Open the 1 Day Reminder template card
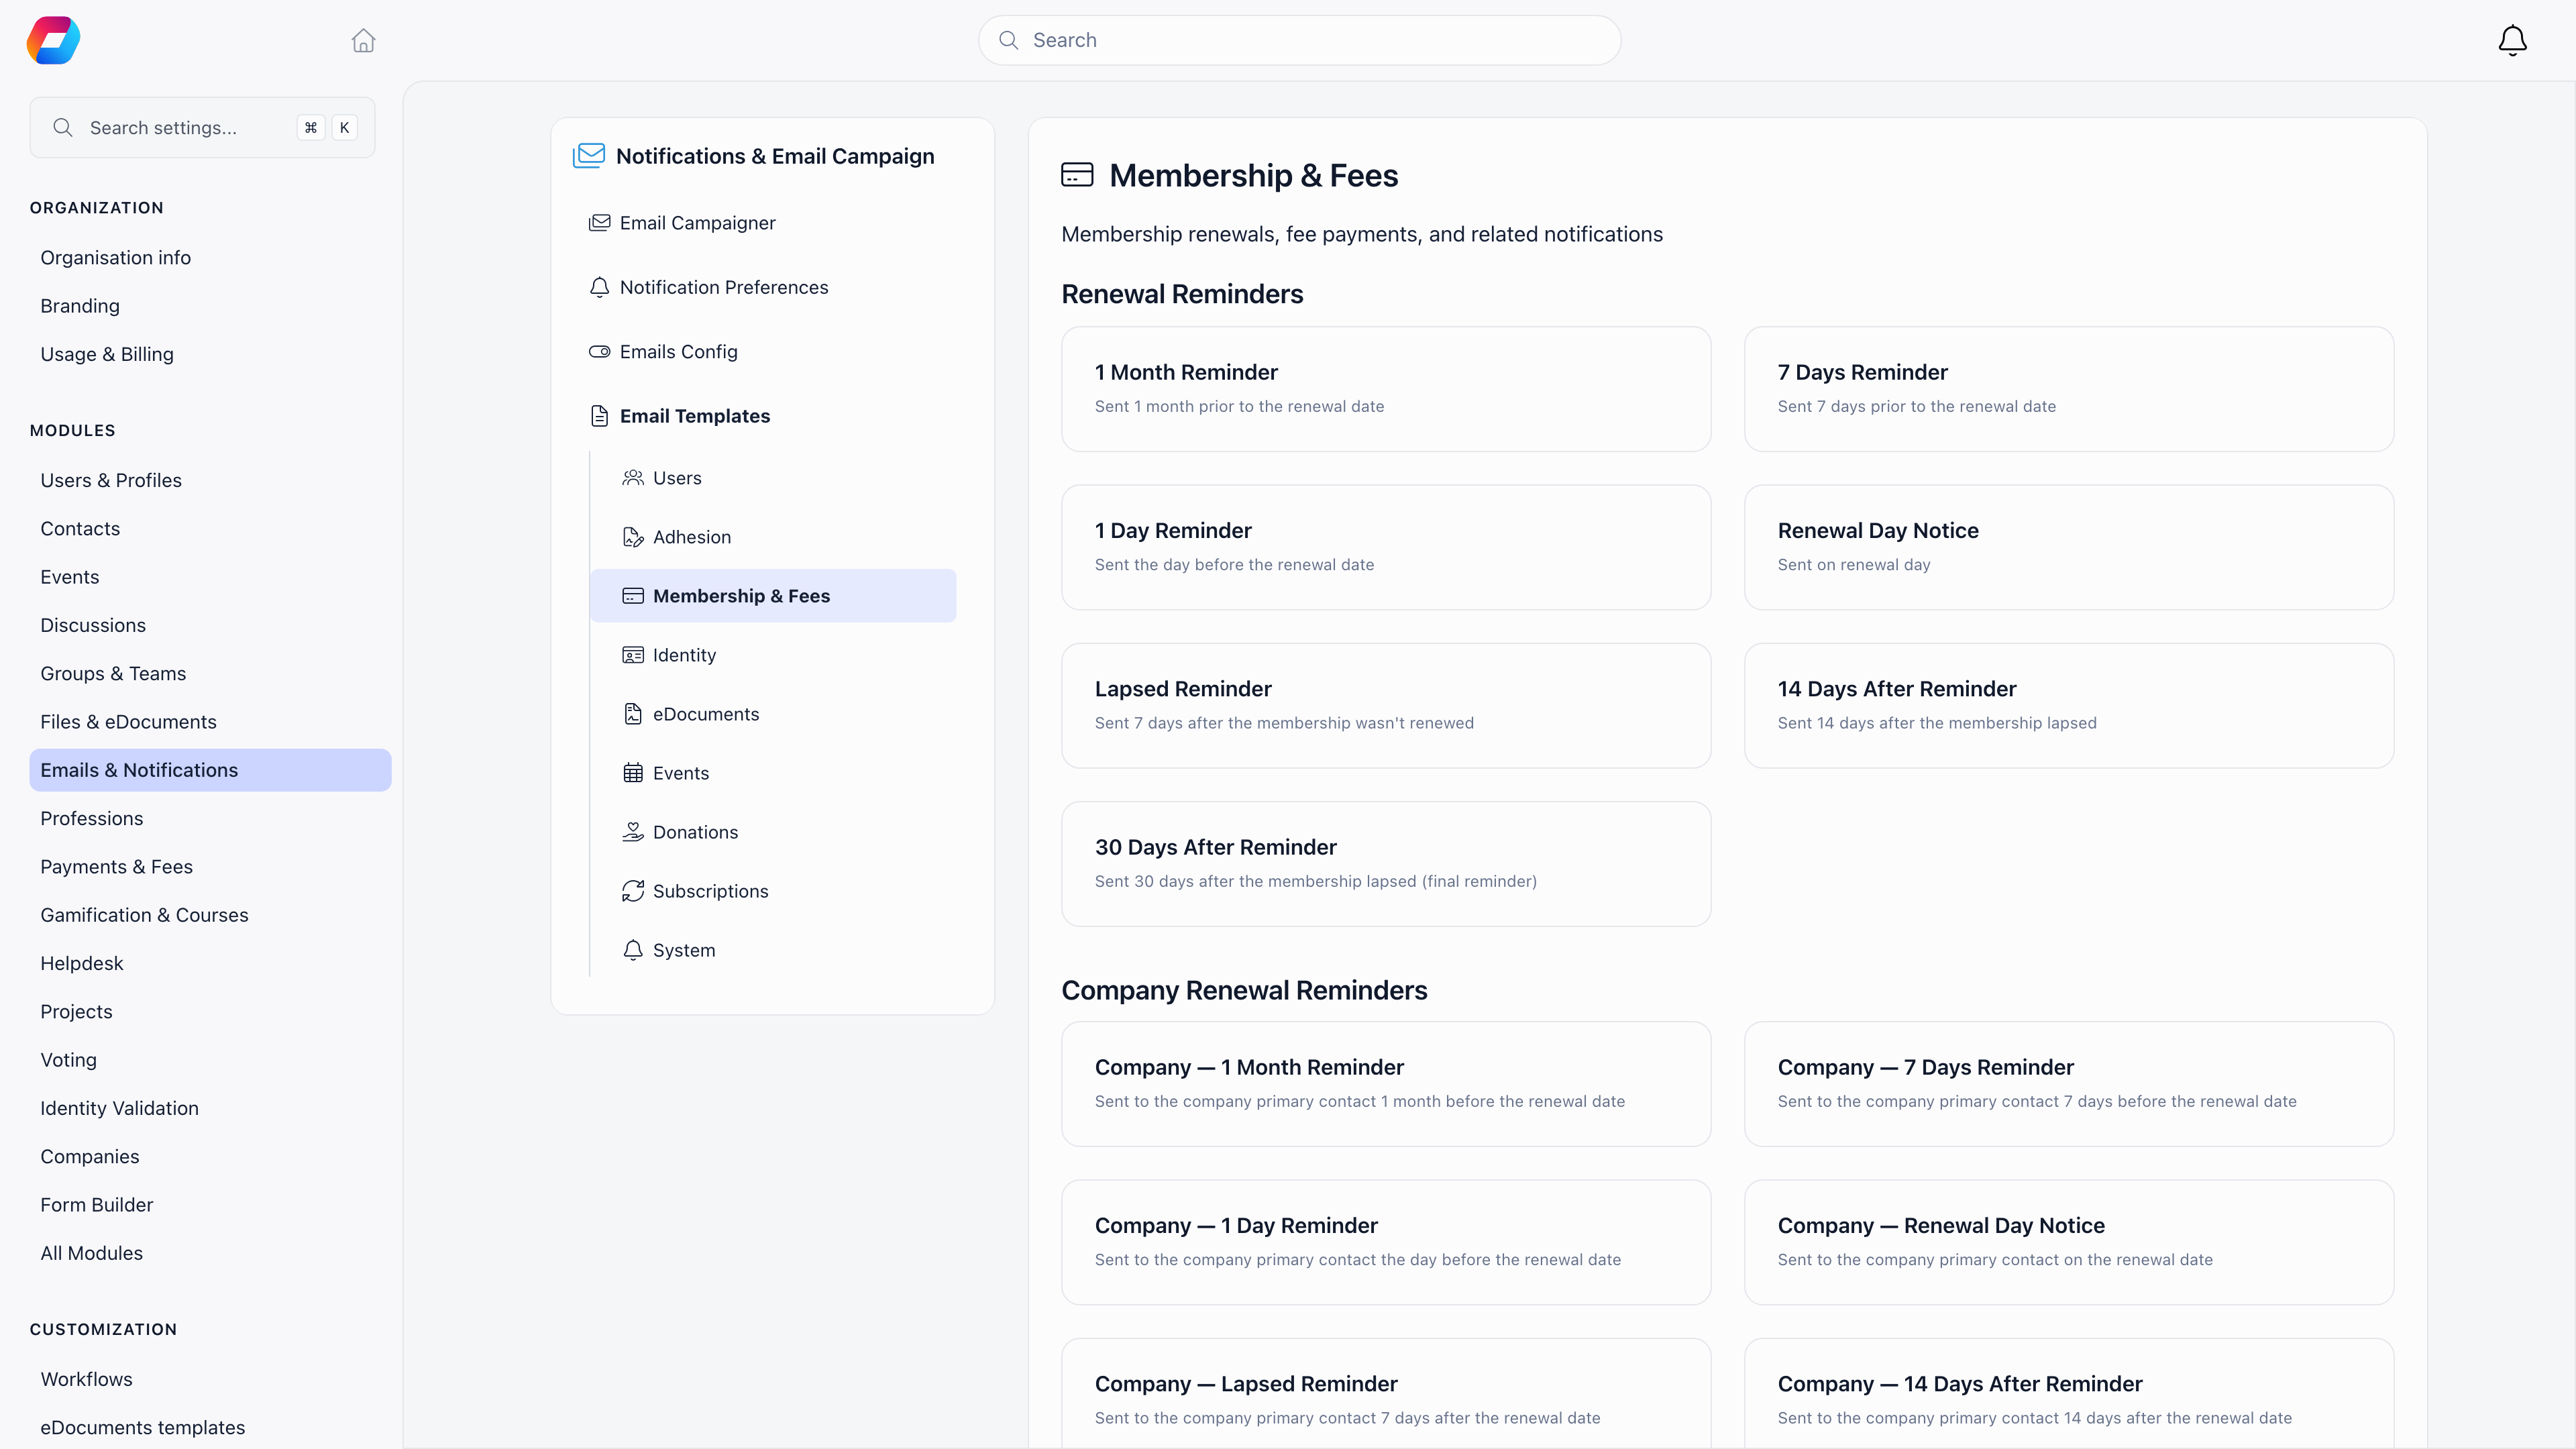The height and width of the screenshot is (1449, 2576). [1386, 547]
